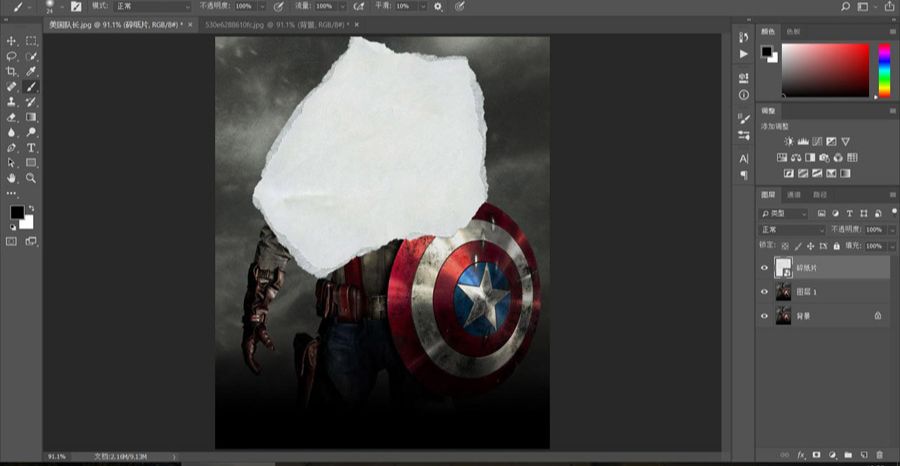The width and height of the screenshot is (900, 466).
Task: Toggle lock transparent pixels
Action: (x=785, y=246)
